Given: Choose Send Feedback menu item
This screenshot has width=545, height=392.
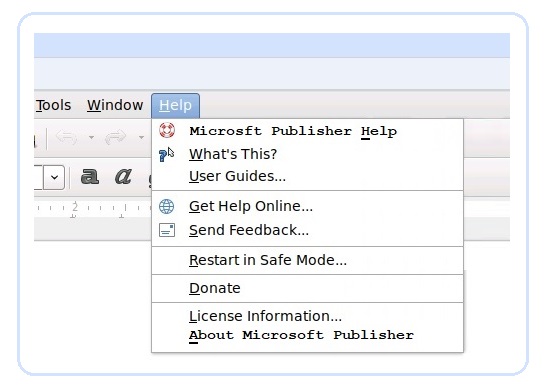Looking at the screenshot, I should tap(307, 230).
